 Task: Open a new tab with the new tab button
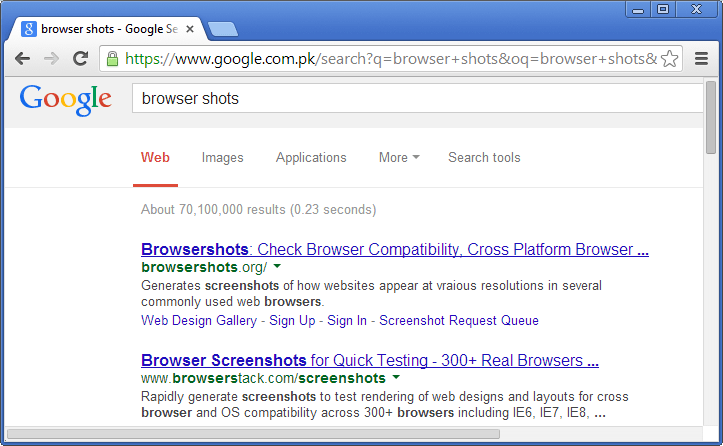[223, 29]
